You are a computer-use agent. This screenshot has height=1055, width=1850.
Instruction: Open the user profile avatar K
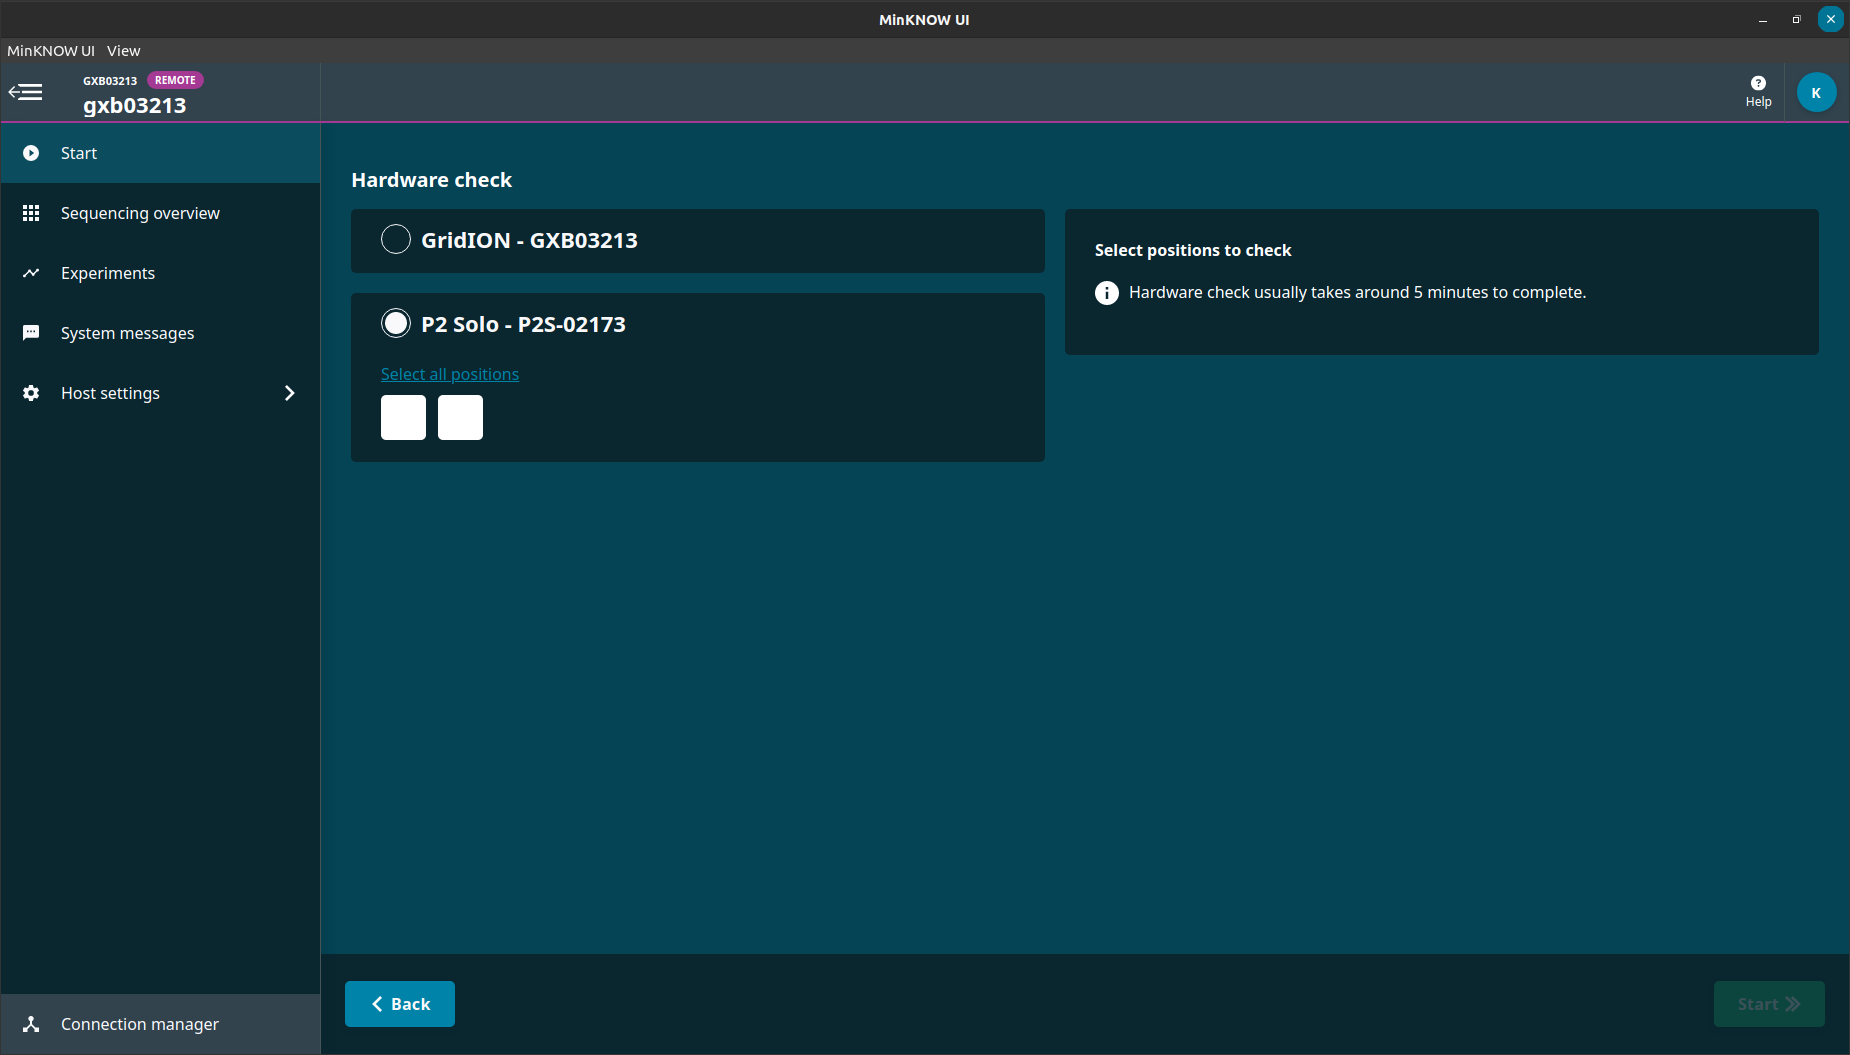tap(1816, 93)
